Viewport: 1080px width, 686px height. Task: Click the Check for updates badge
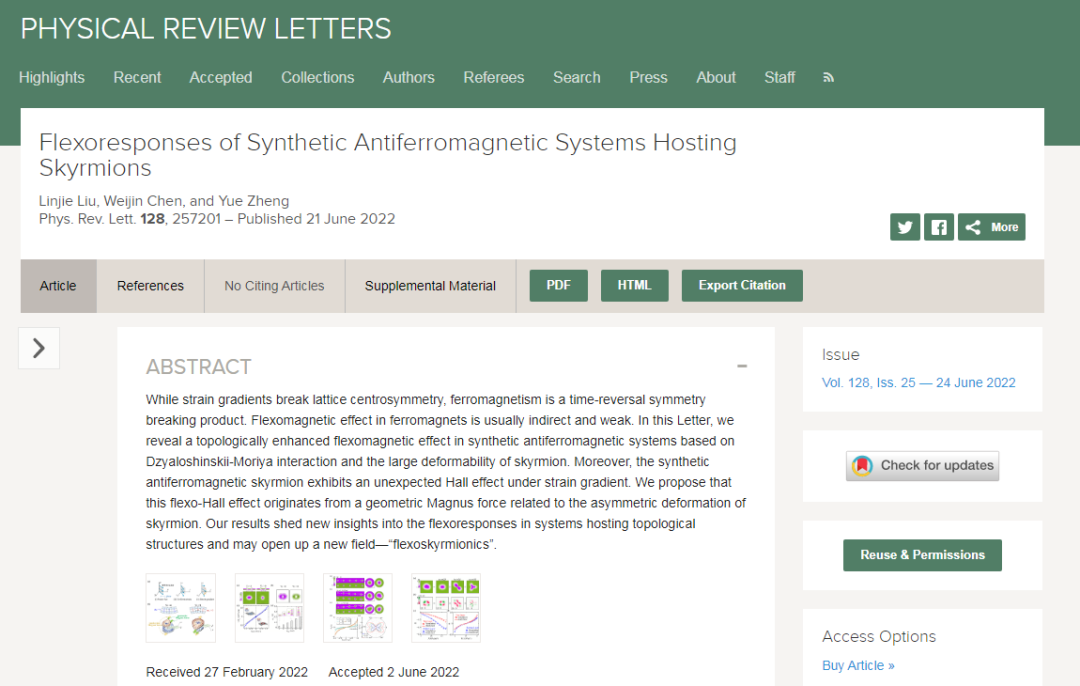pos(922,466)
